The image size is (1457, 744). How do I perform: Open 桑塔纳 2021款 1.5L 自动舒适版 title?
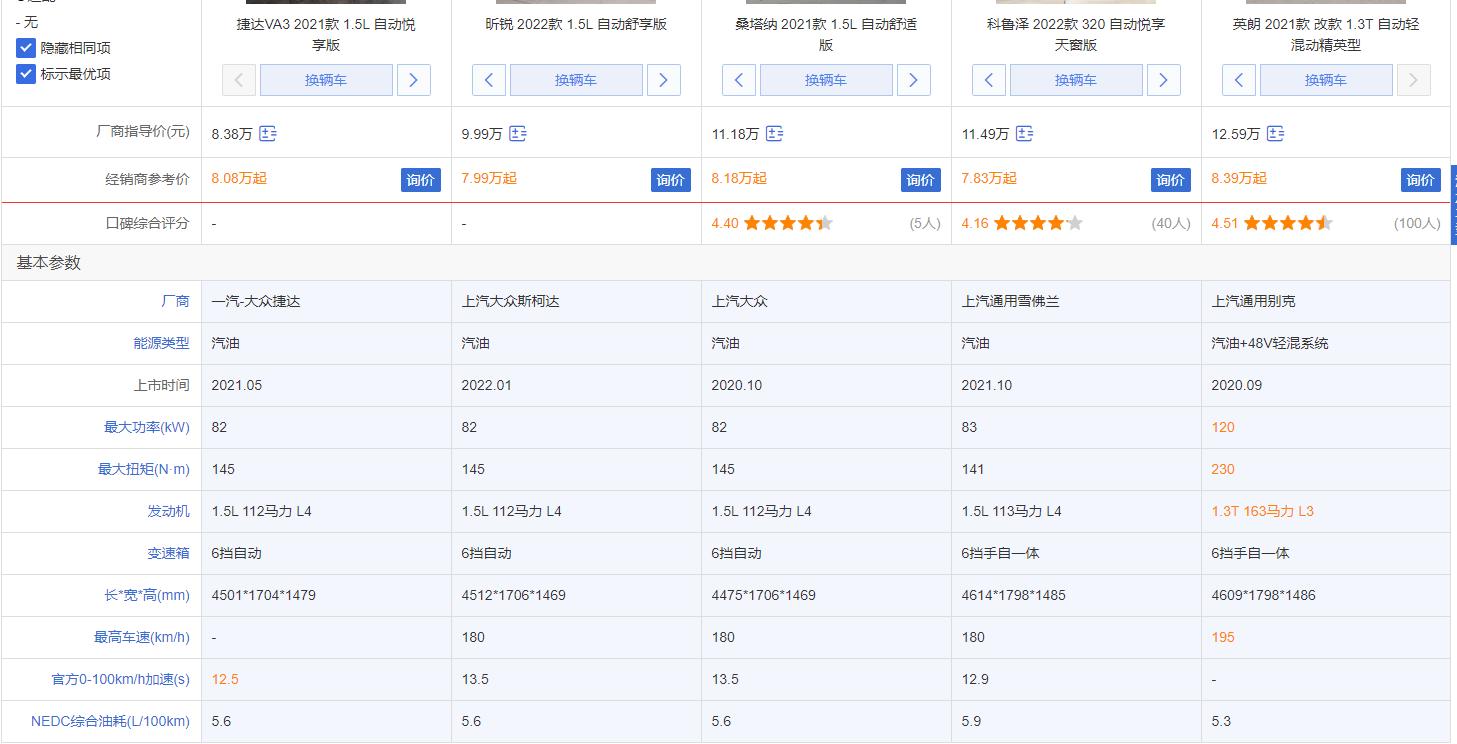[826, 34]
